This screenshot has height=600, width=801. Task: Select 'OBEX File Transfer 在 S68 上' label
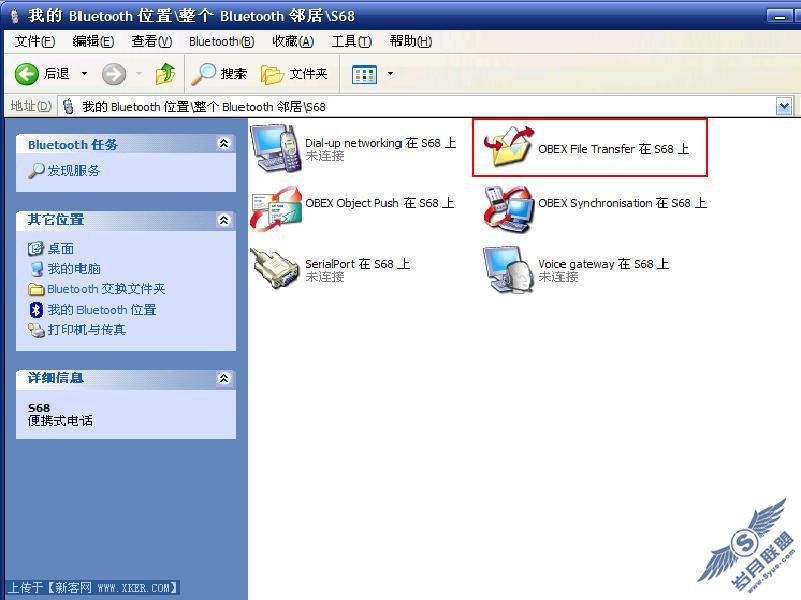(614, 149)
